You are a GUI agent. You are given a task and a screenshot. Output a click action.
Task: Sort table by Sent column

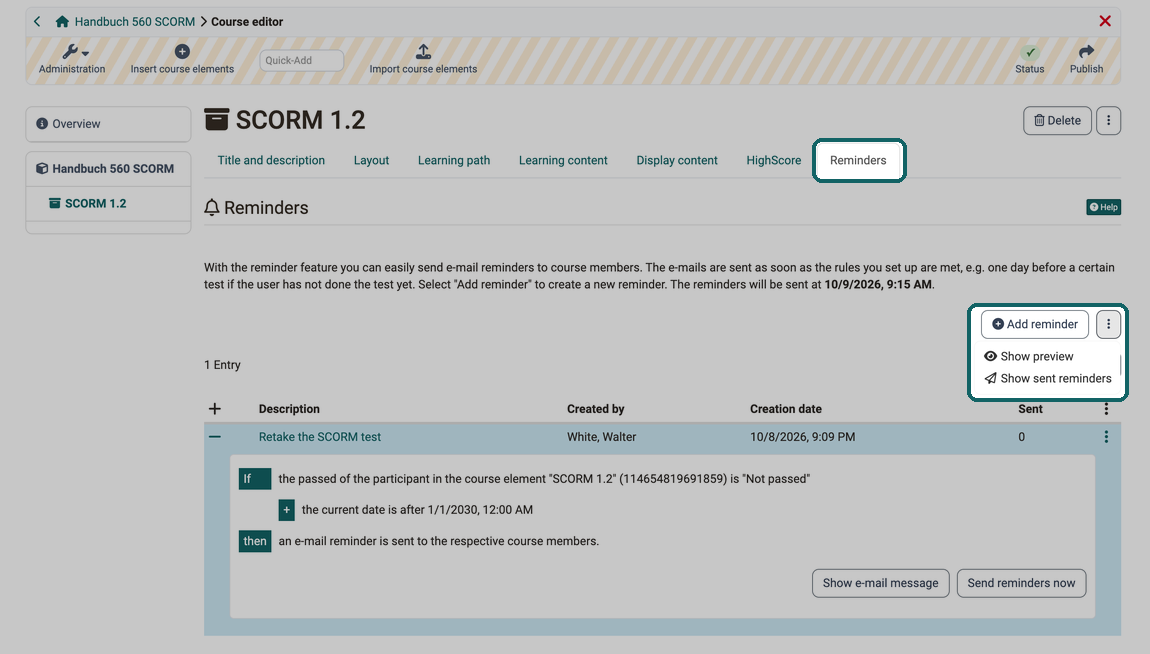[1030, 409]
